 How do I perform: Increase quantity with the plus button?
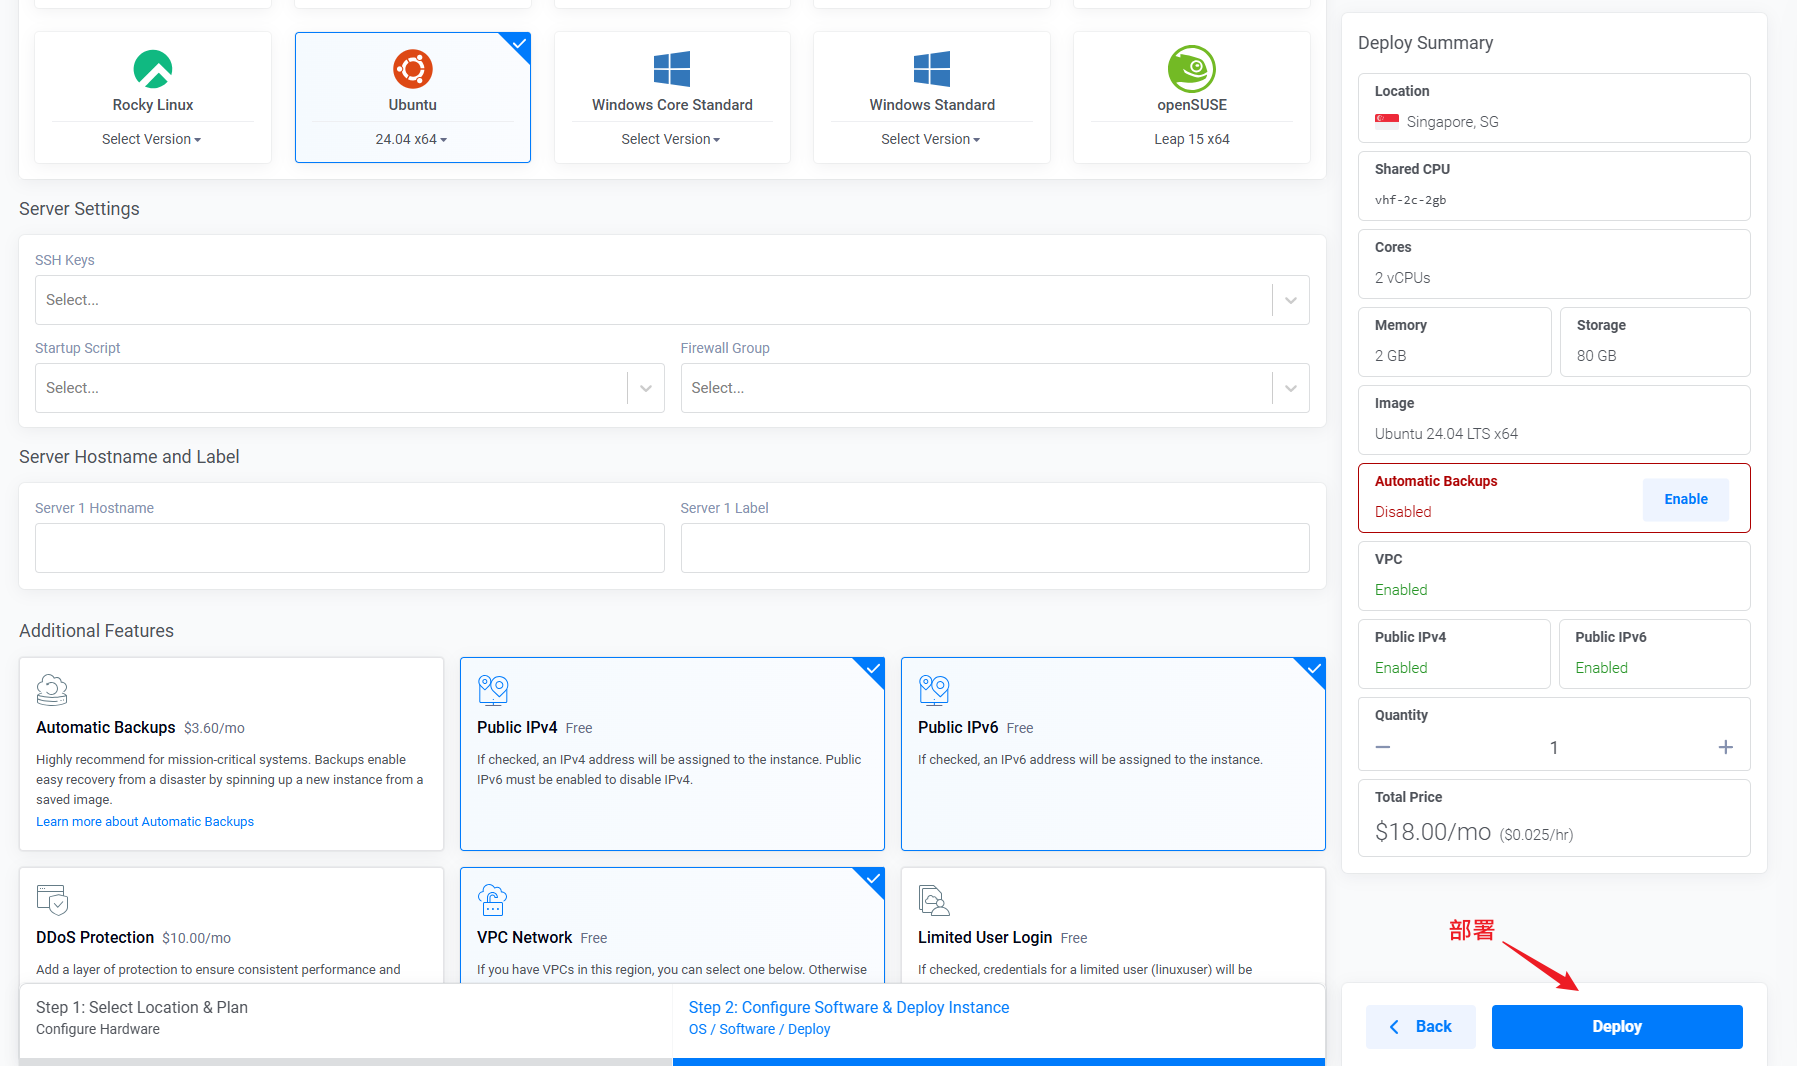1725,748
